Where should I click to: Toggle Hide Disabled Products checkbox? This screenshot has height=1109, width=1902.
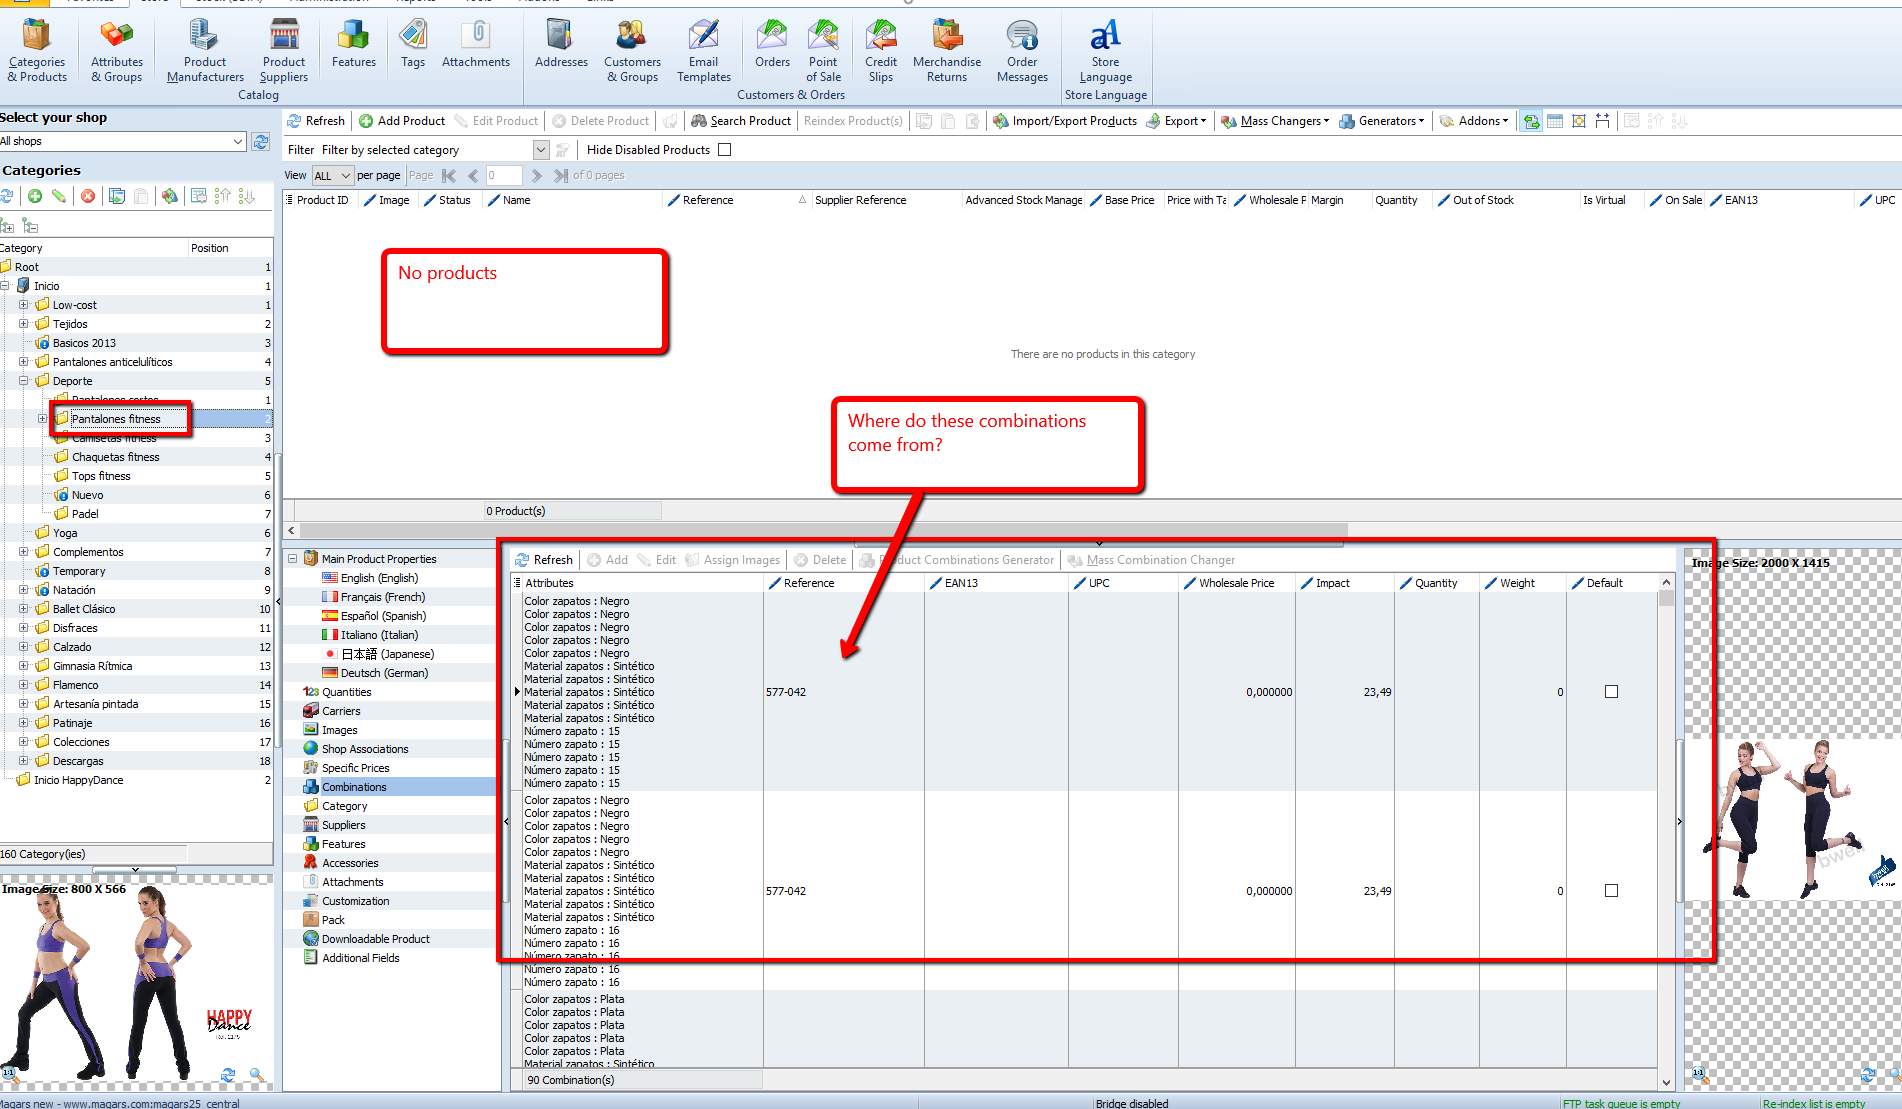[725, 150]
